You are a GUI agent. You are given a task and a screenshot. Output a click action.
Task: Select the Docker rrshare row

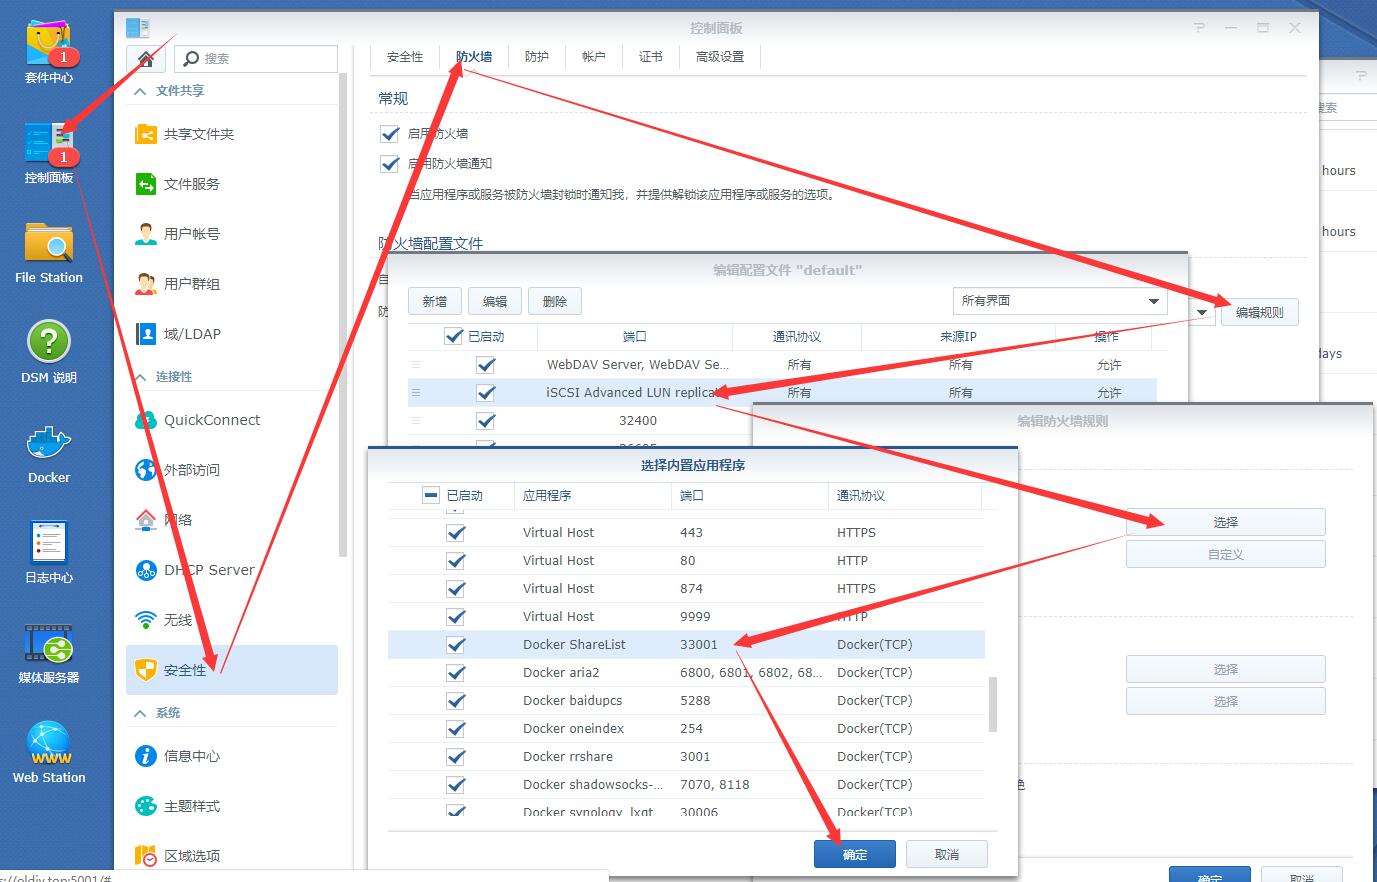click(686, 757)
